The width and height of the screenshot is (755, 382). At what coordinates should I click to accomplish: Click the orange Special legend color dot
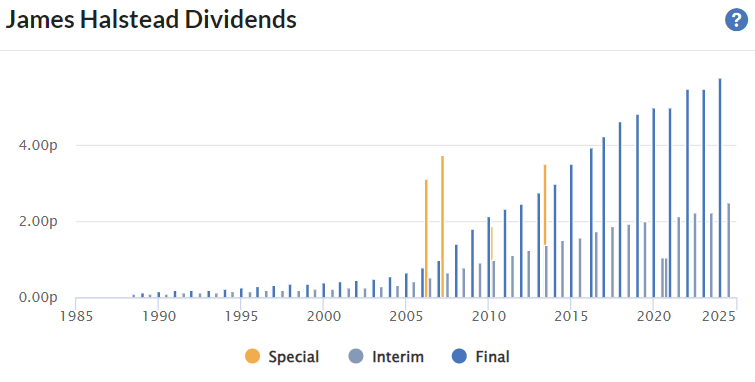click(x=252, y=357)
